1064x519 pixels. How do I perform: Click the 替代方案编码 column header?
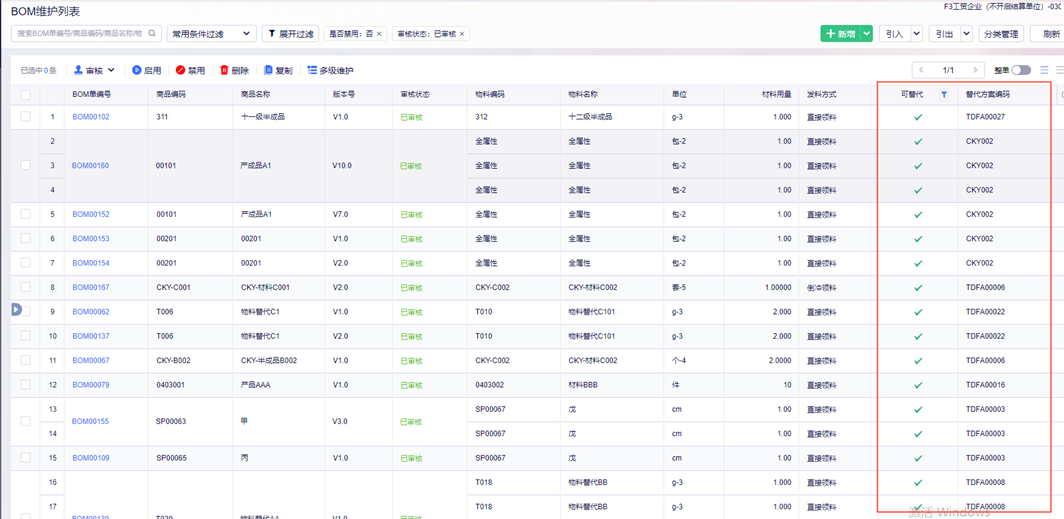pyautogui.click(x=987, y=95)
